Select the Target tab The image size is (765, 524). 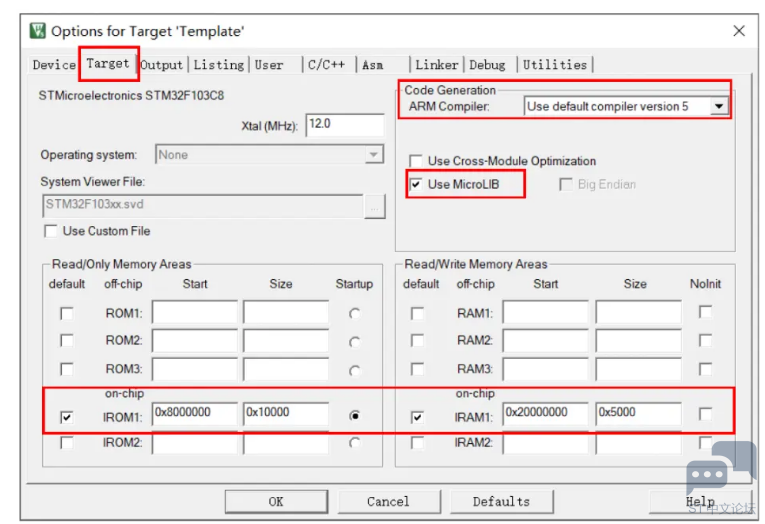[x=108, y=63]
